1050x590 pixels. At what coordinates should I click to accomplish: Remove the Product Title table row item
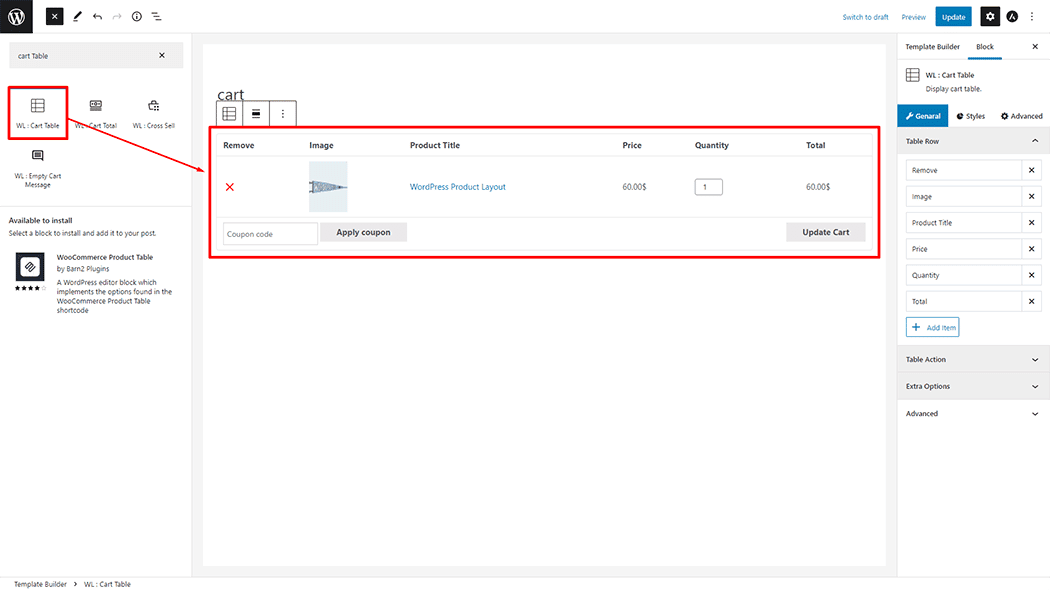1032,223
